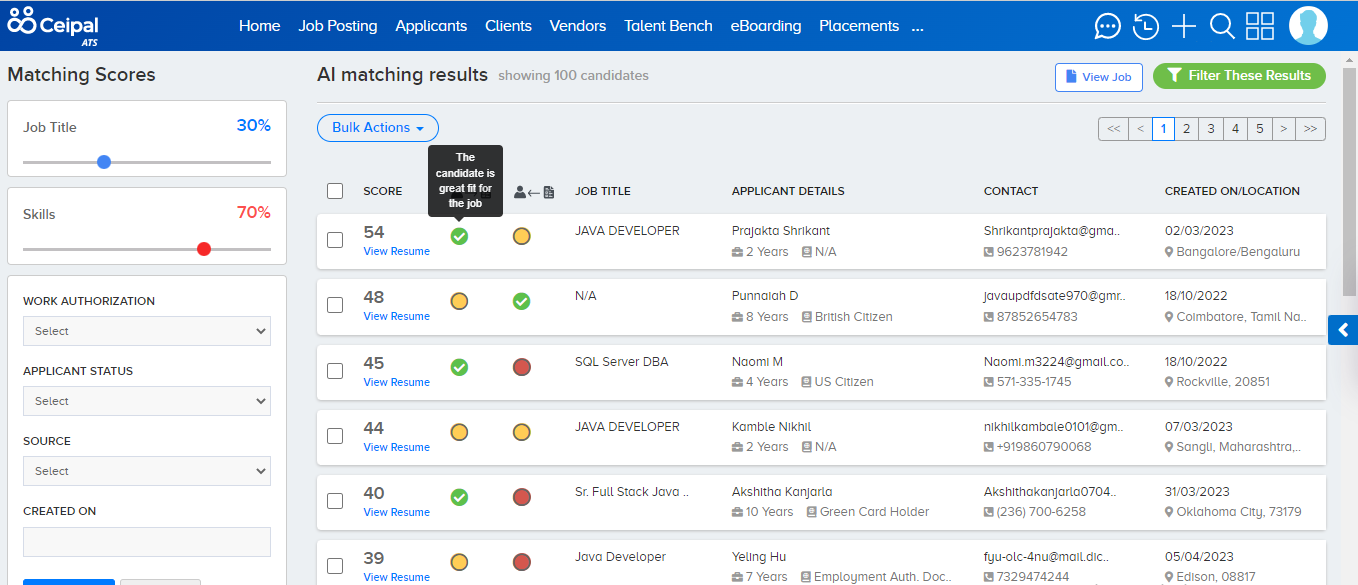
Task: Click the location pin icon for Rockville candidate
Action: click(x=1169, y=381)
